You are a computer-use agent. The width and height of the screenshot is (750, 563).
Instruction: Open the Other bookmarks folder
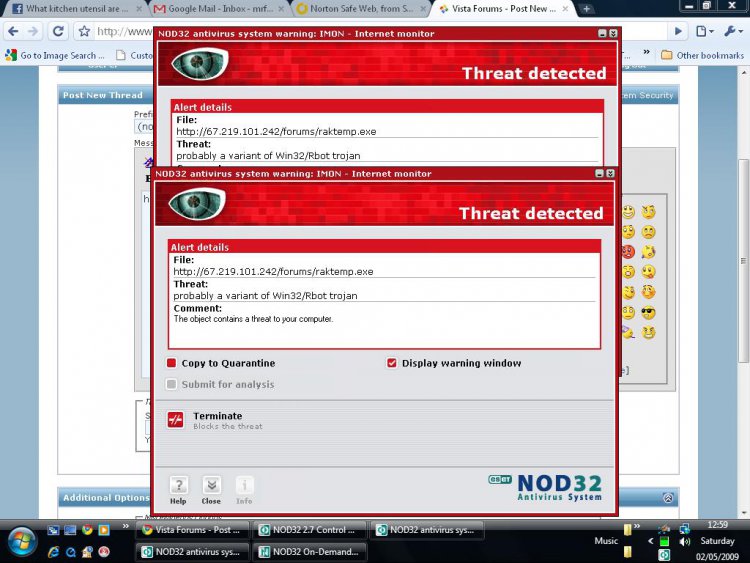tap(703, 55)
